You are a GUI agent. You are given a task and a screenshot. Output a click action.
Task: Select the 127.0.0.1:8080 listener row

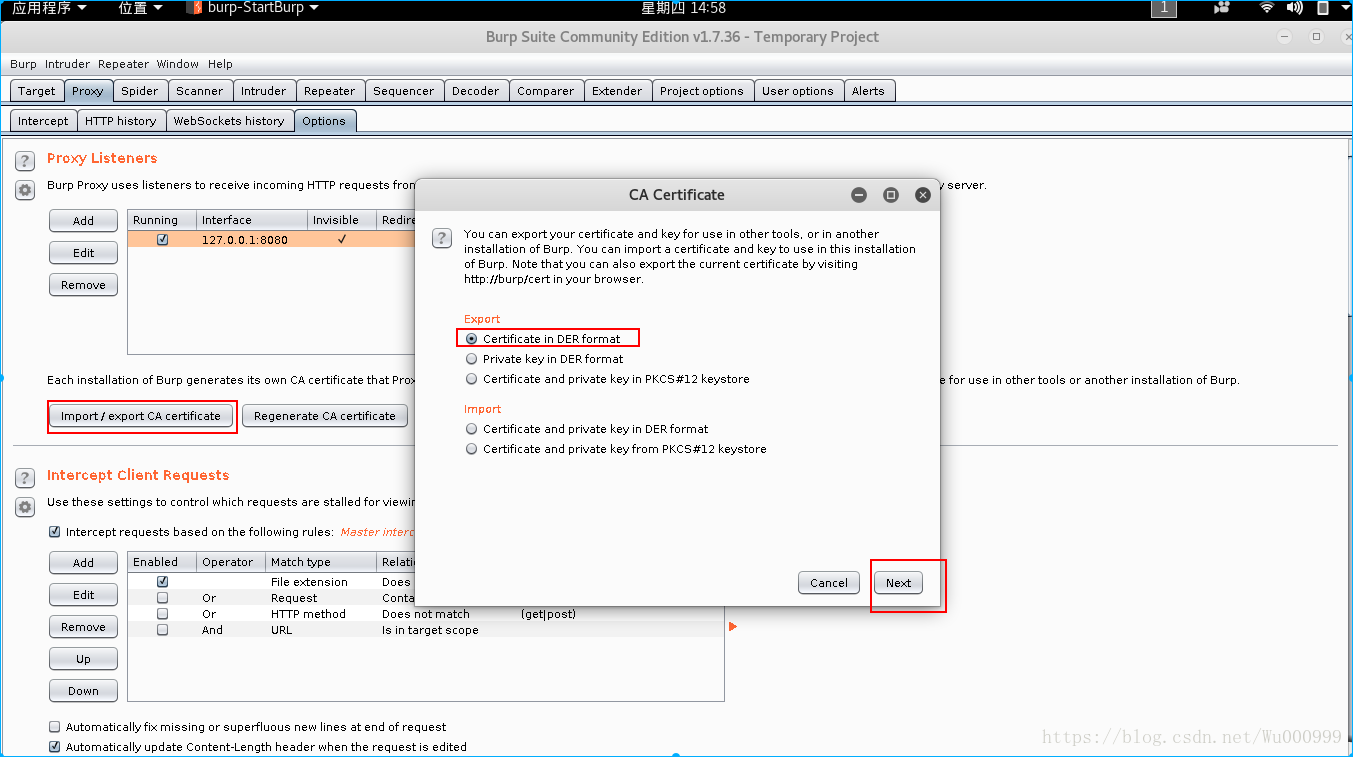271,240
